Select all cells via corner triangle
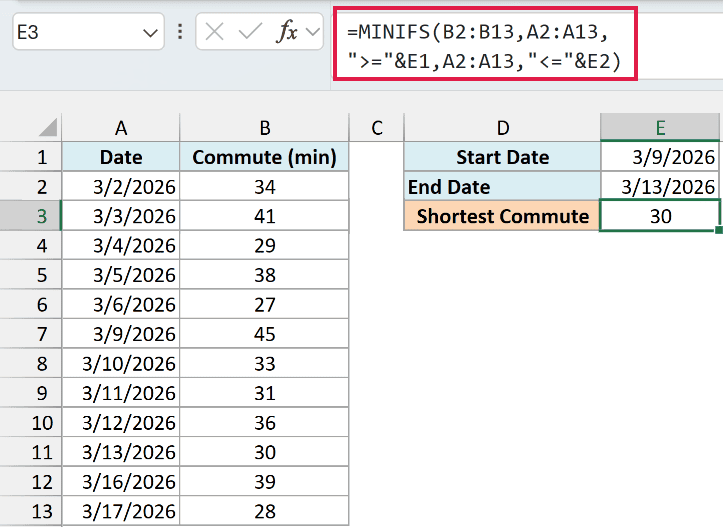Viewport: 723px width, 527px height. pos(48,127)
